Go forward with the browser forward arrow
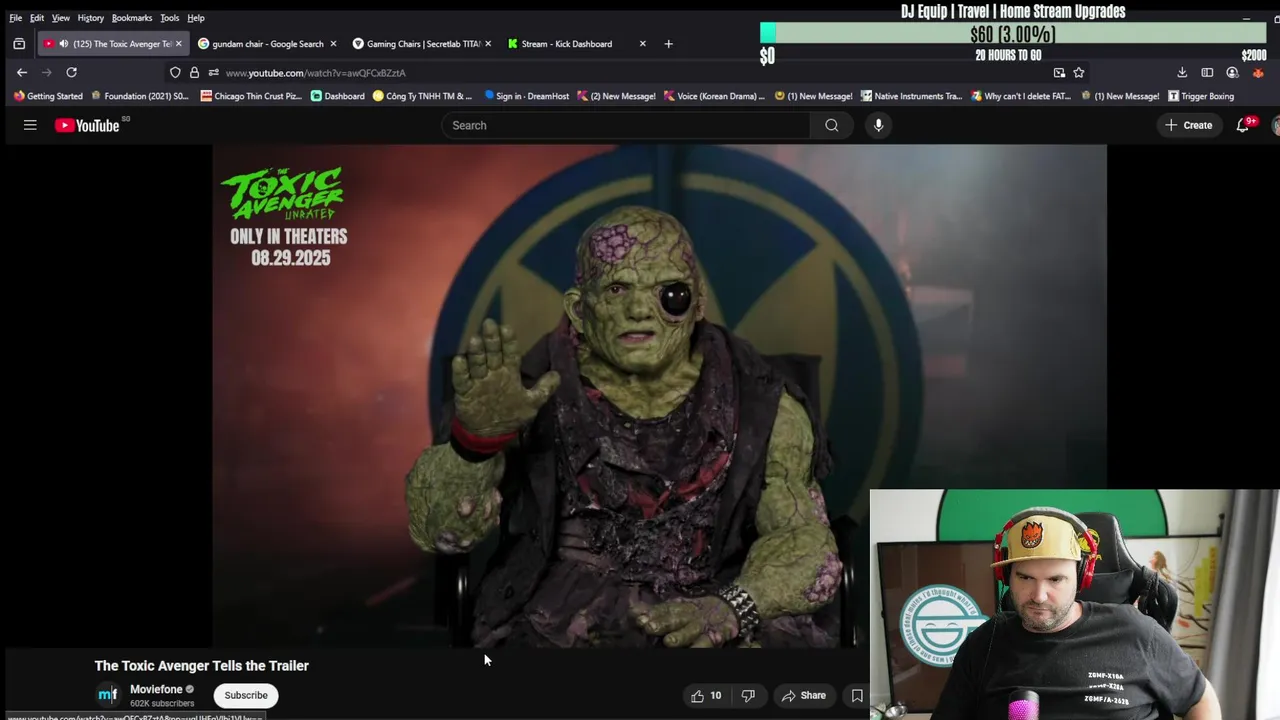This screenshot has width=1280, height=720. tap(46, 72)
